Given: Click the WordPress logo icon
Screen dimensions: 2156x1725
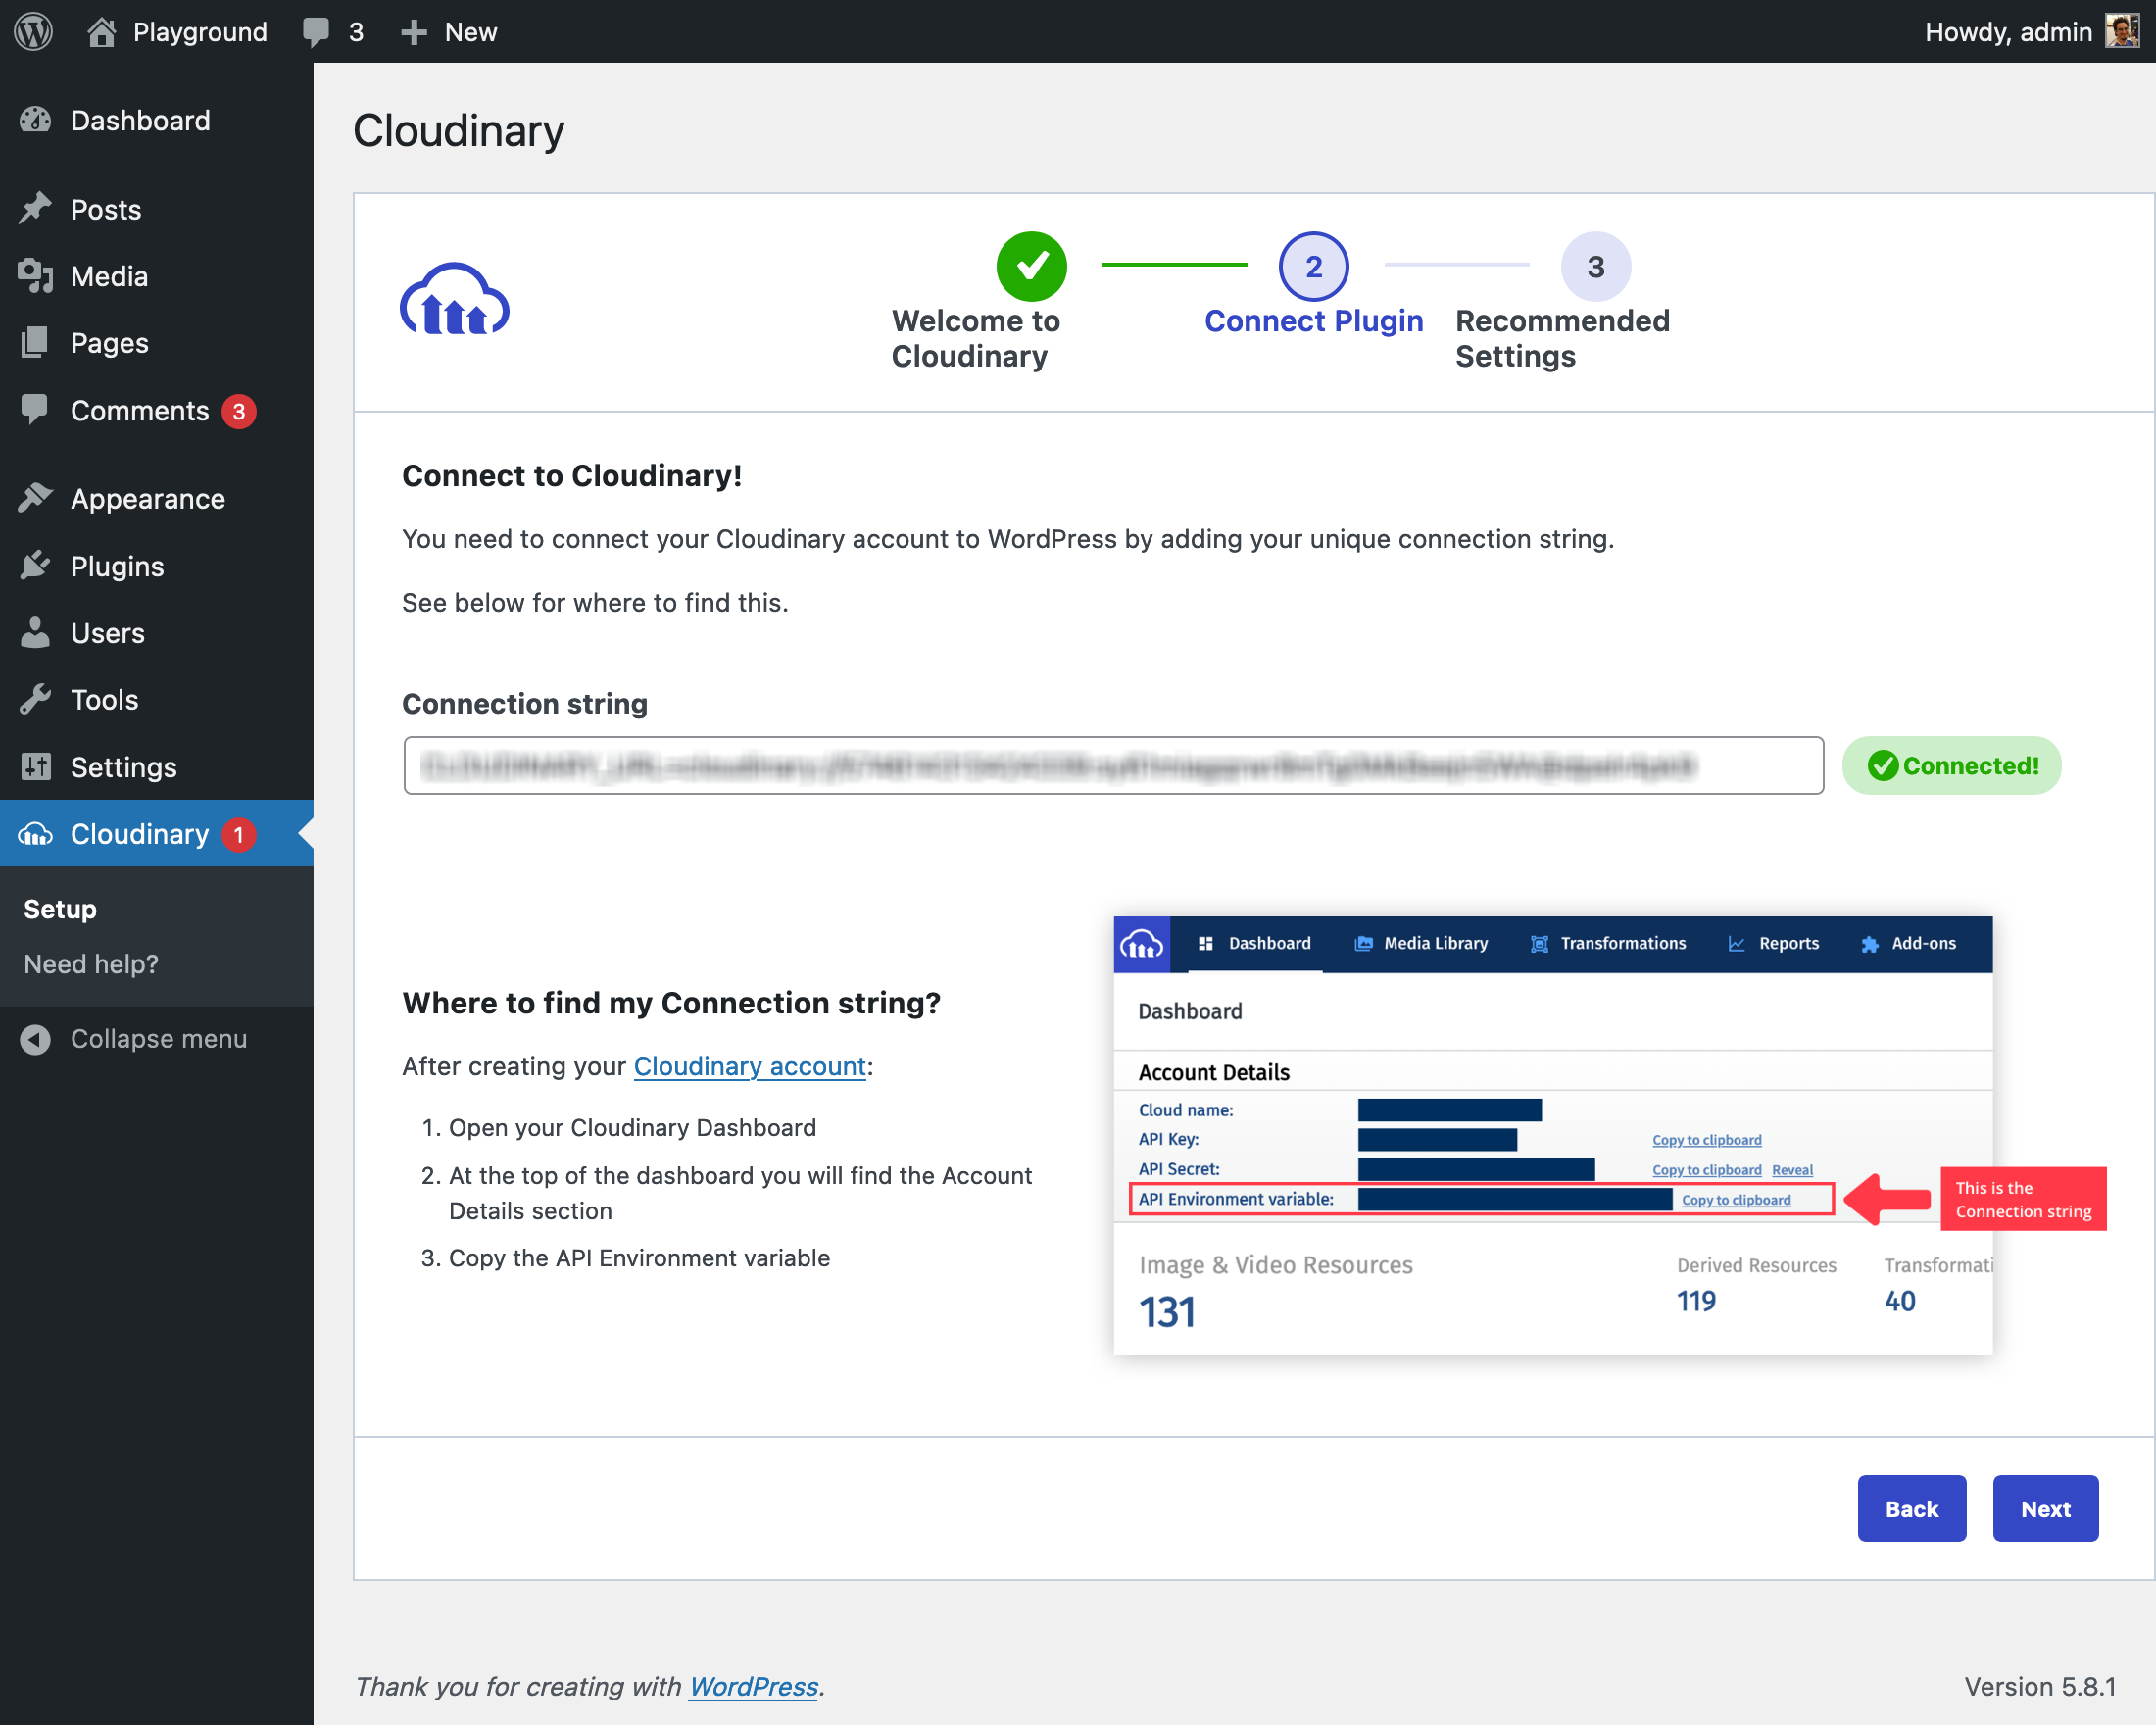Looking at the screenshot, I should pos(33,31).
